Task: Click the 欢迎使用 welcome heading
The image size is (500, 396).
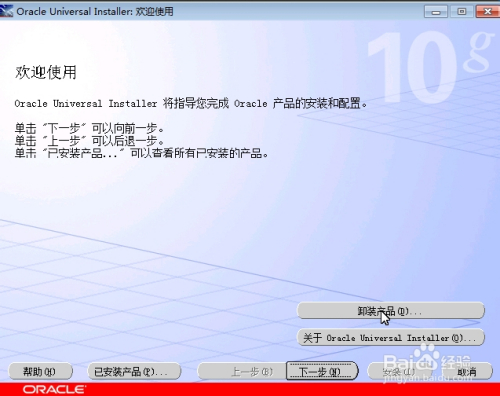Action: (46, 72)
